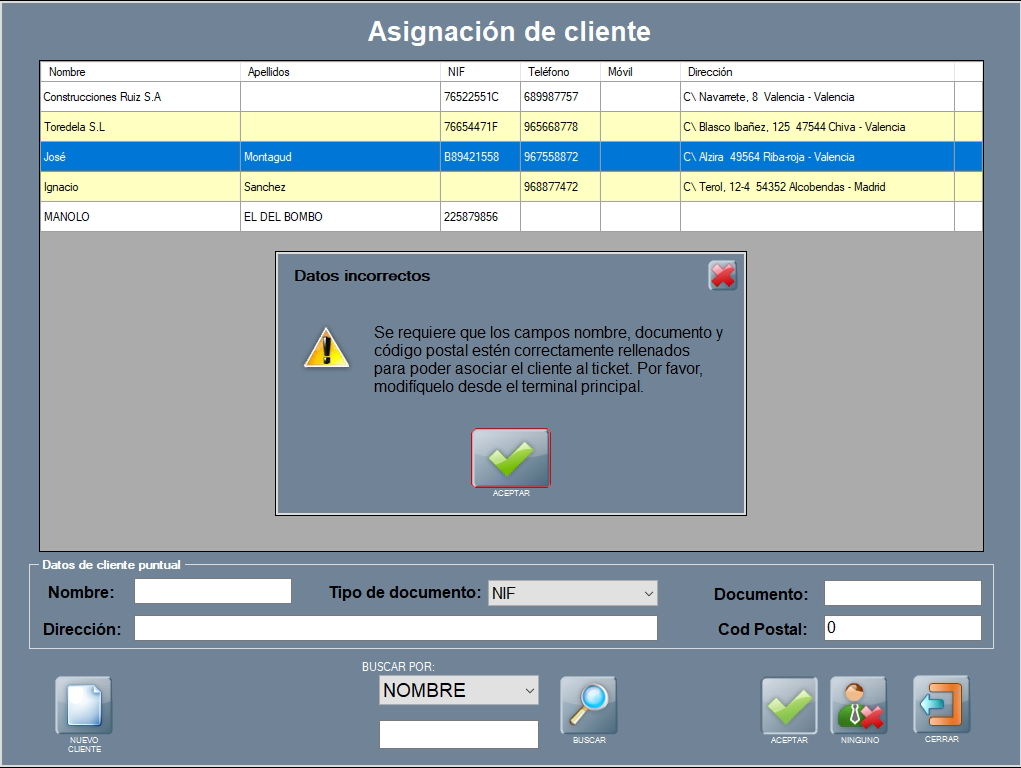Select the Cod Postal field
1021x768 pixels.
(902, 628)
